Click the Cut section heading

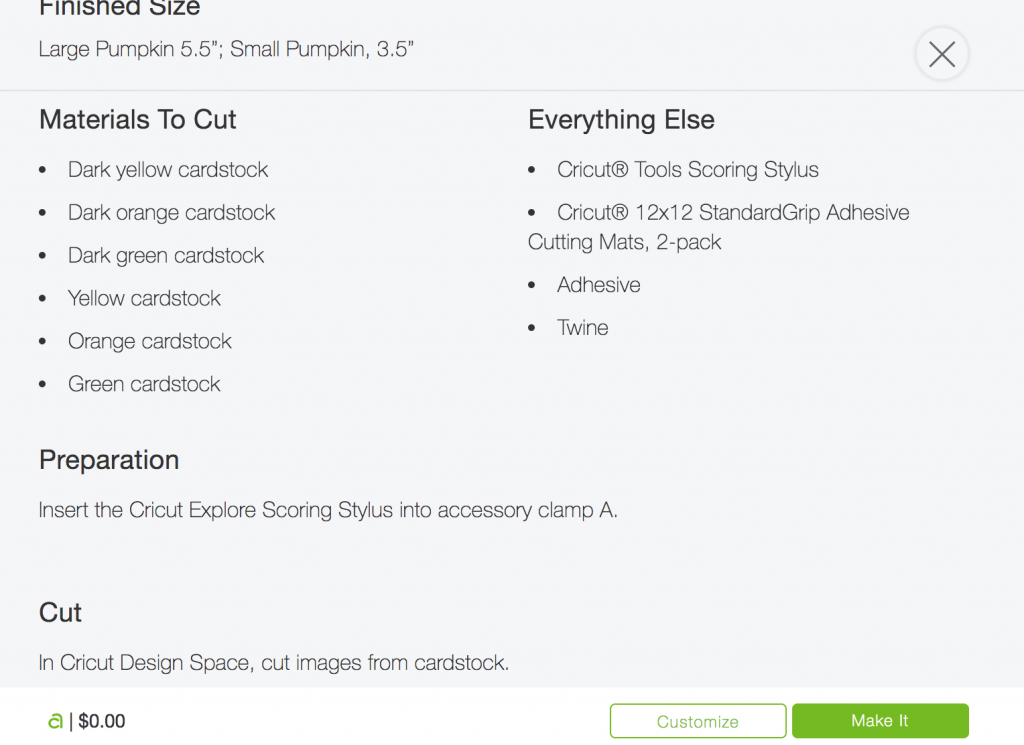pos(60,612)
